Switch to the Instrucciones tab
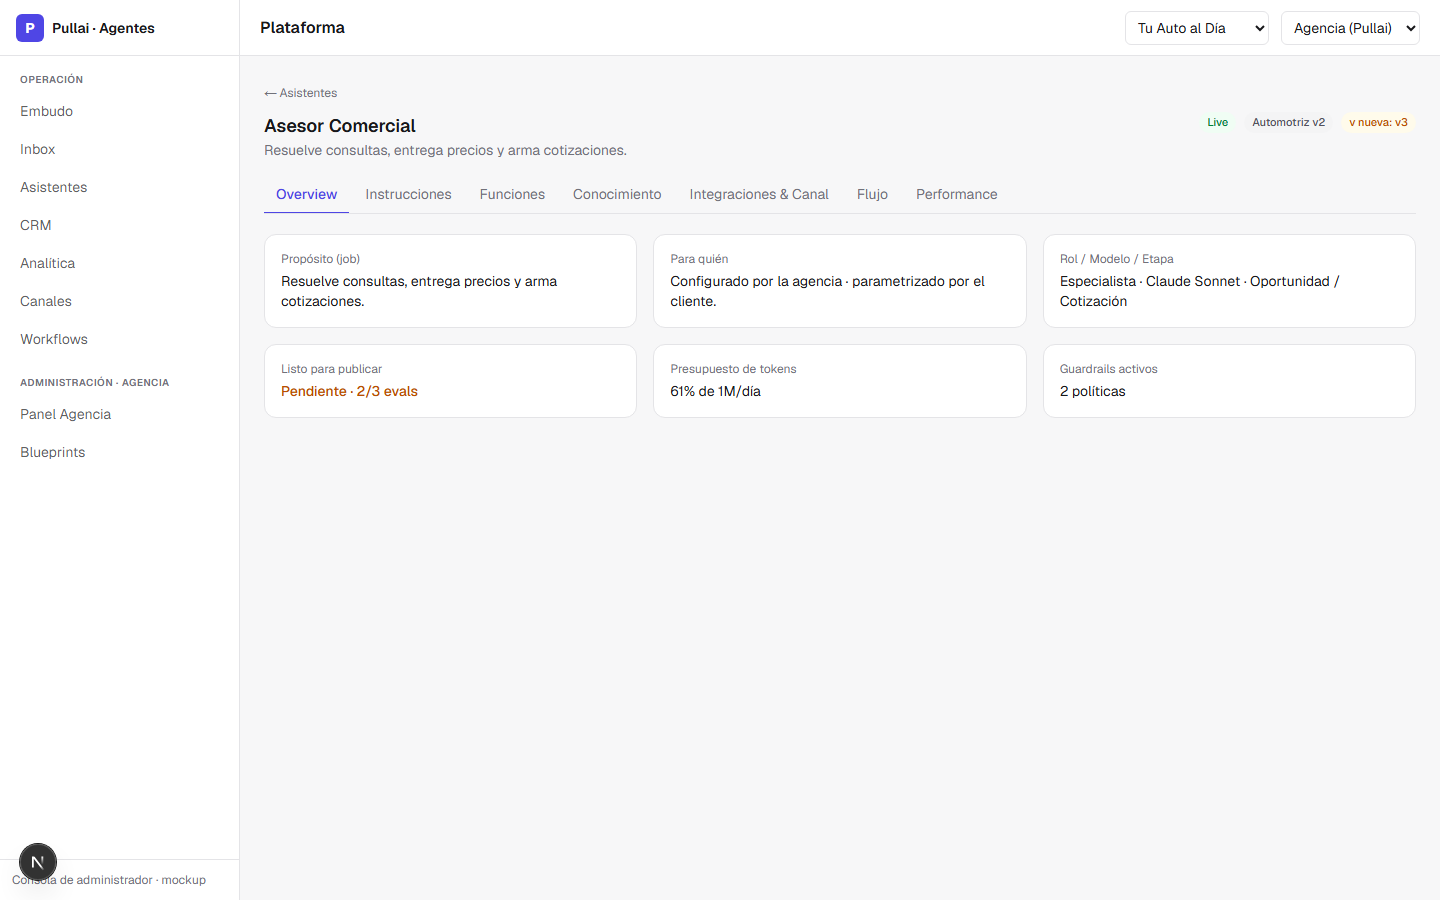Screen dimensions: 1440x900 [x=408, y=194]
